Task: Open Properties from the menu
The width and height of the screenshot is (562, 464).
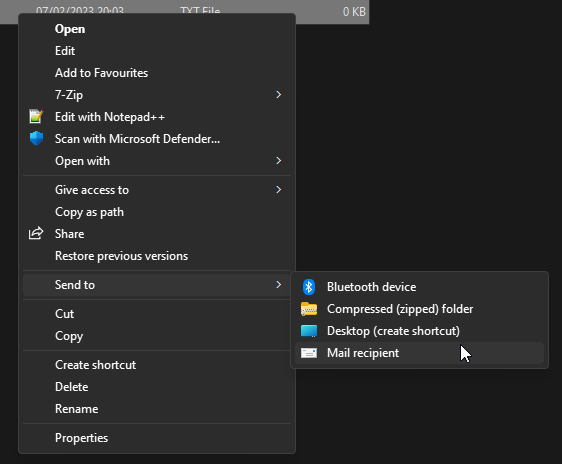Action: pyautogui.click(x=157, y=438)
